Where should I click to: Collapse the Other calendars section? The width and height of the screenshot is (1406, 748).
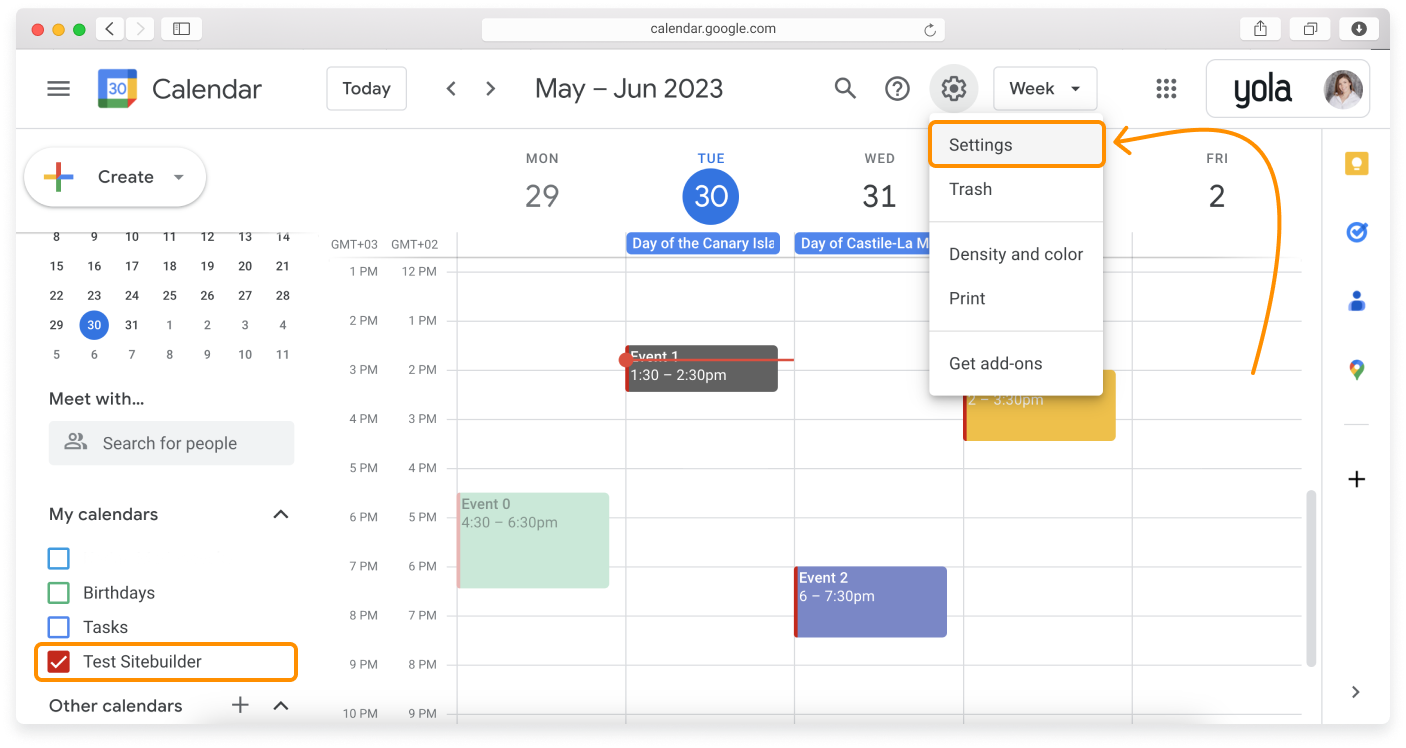tap(281, 706)
